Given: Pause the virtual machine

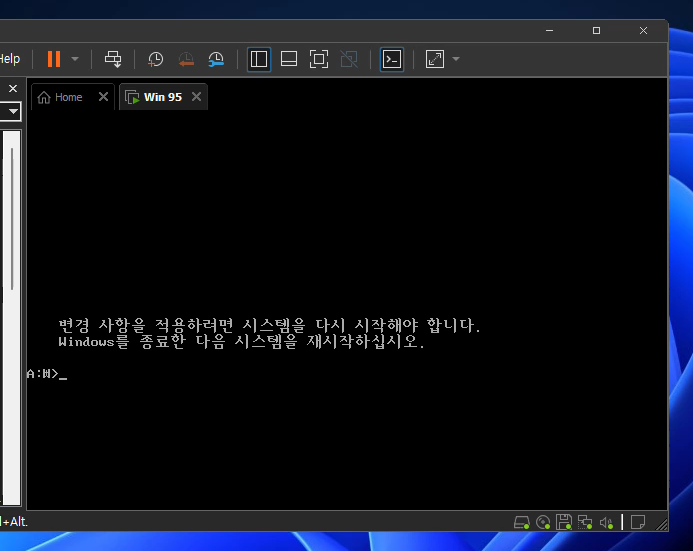Looking at the screenshot, I should (53, 59).
